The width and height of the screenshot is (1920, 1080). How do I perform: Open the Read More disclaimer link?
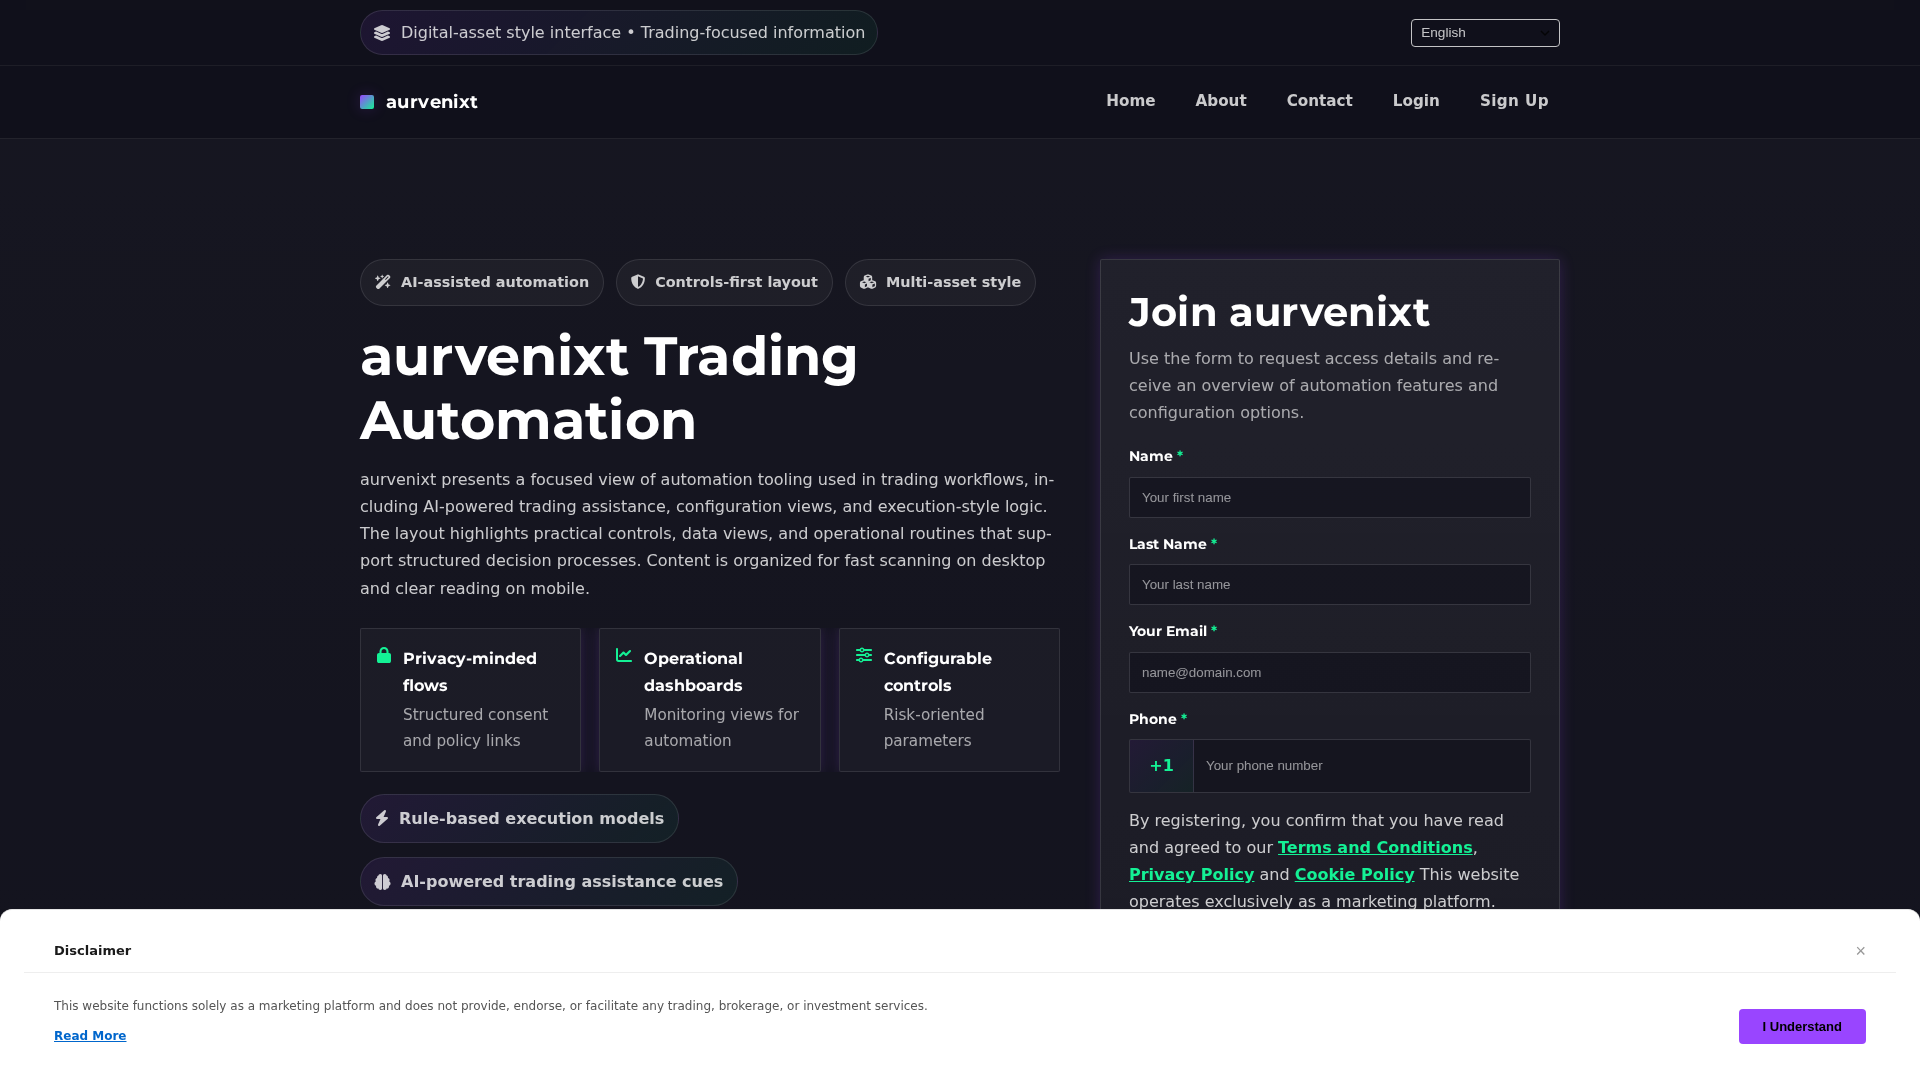(x=90, y=1036)
